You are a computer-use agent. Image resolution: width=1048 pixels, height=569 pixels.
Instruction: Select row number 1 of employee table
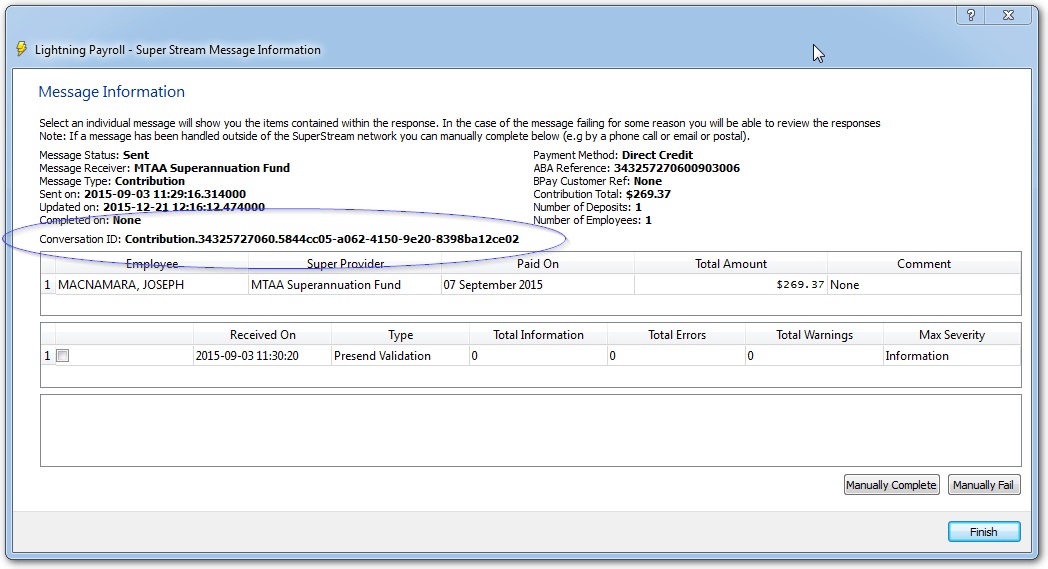click(47, 284)
